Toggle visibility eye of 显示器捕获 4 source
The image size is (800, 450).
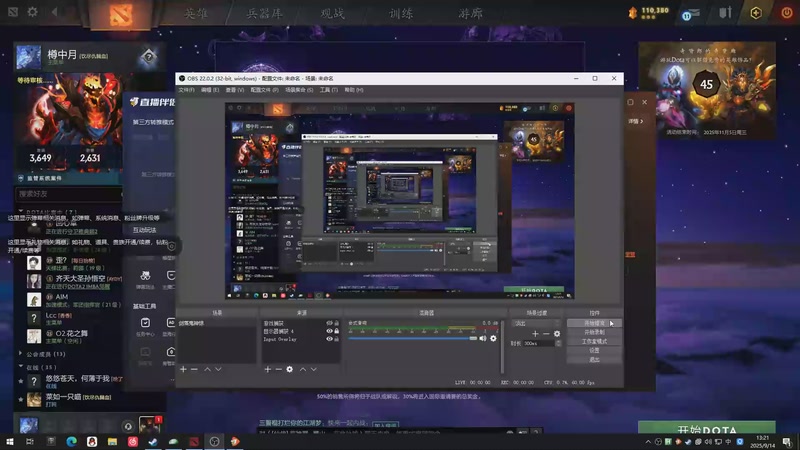tap(330, 331)
